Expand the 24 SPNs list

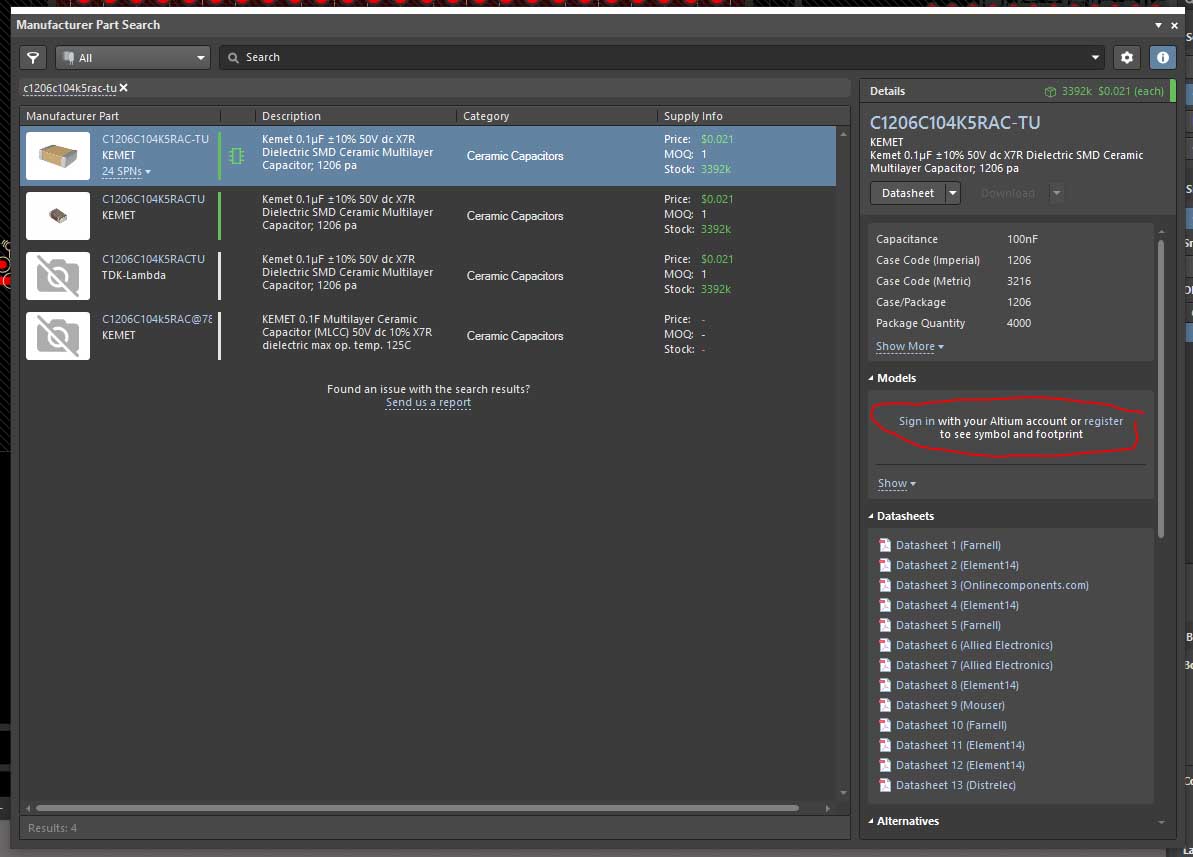tap(126, 172)
